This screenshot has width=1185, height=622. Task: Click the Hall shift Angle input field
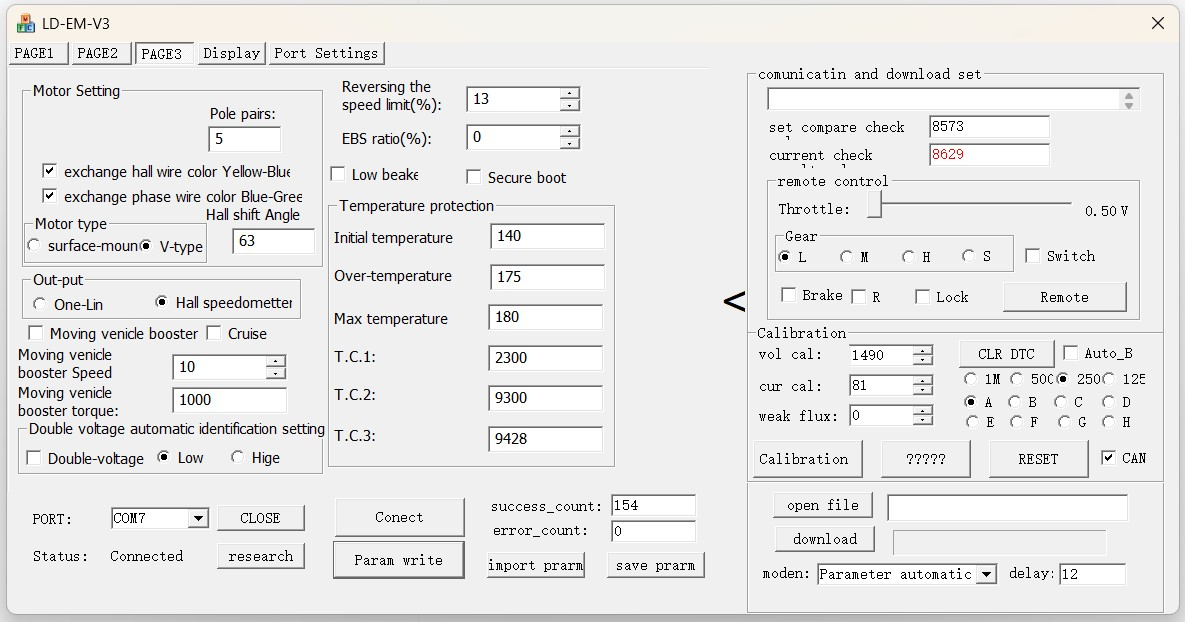[x=273, y=241]
